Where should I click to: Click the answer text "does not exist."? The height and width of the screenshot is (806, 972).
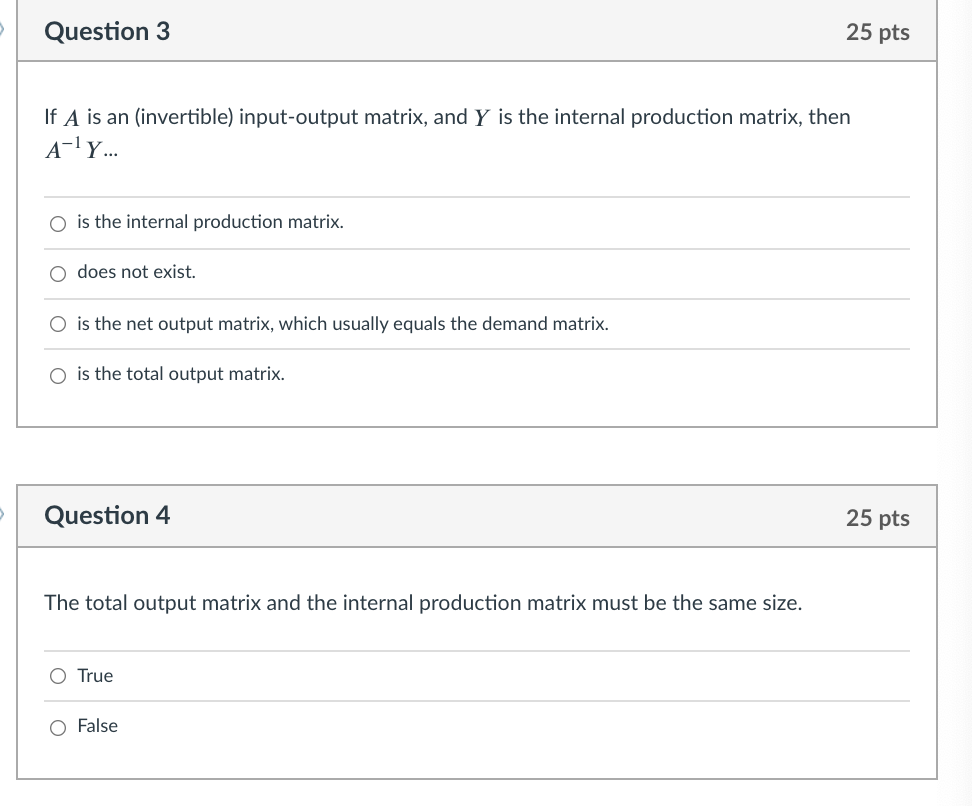click(135, 271)
